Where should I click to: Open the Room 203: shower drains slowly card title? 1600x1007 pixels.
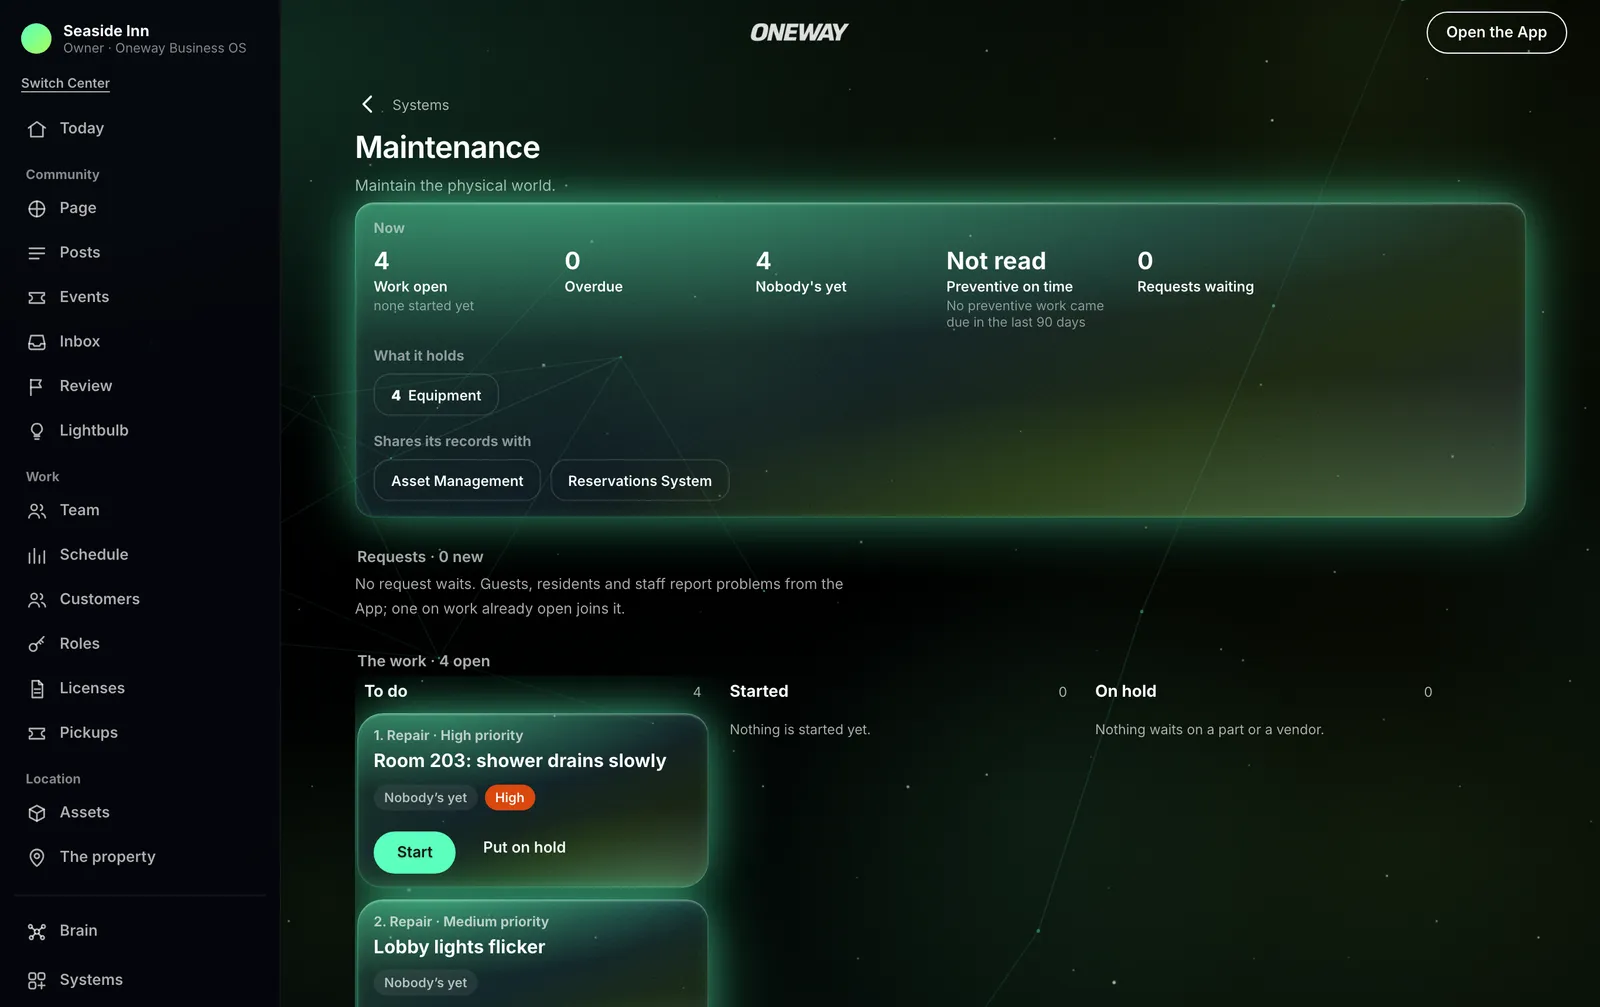(520, 761)
